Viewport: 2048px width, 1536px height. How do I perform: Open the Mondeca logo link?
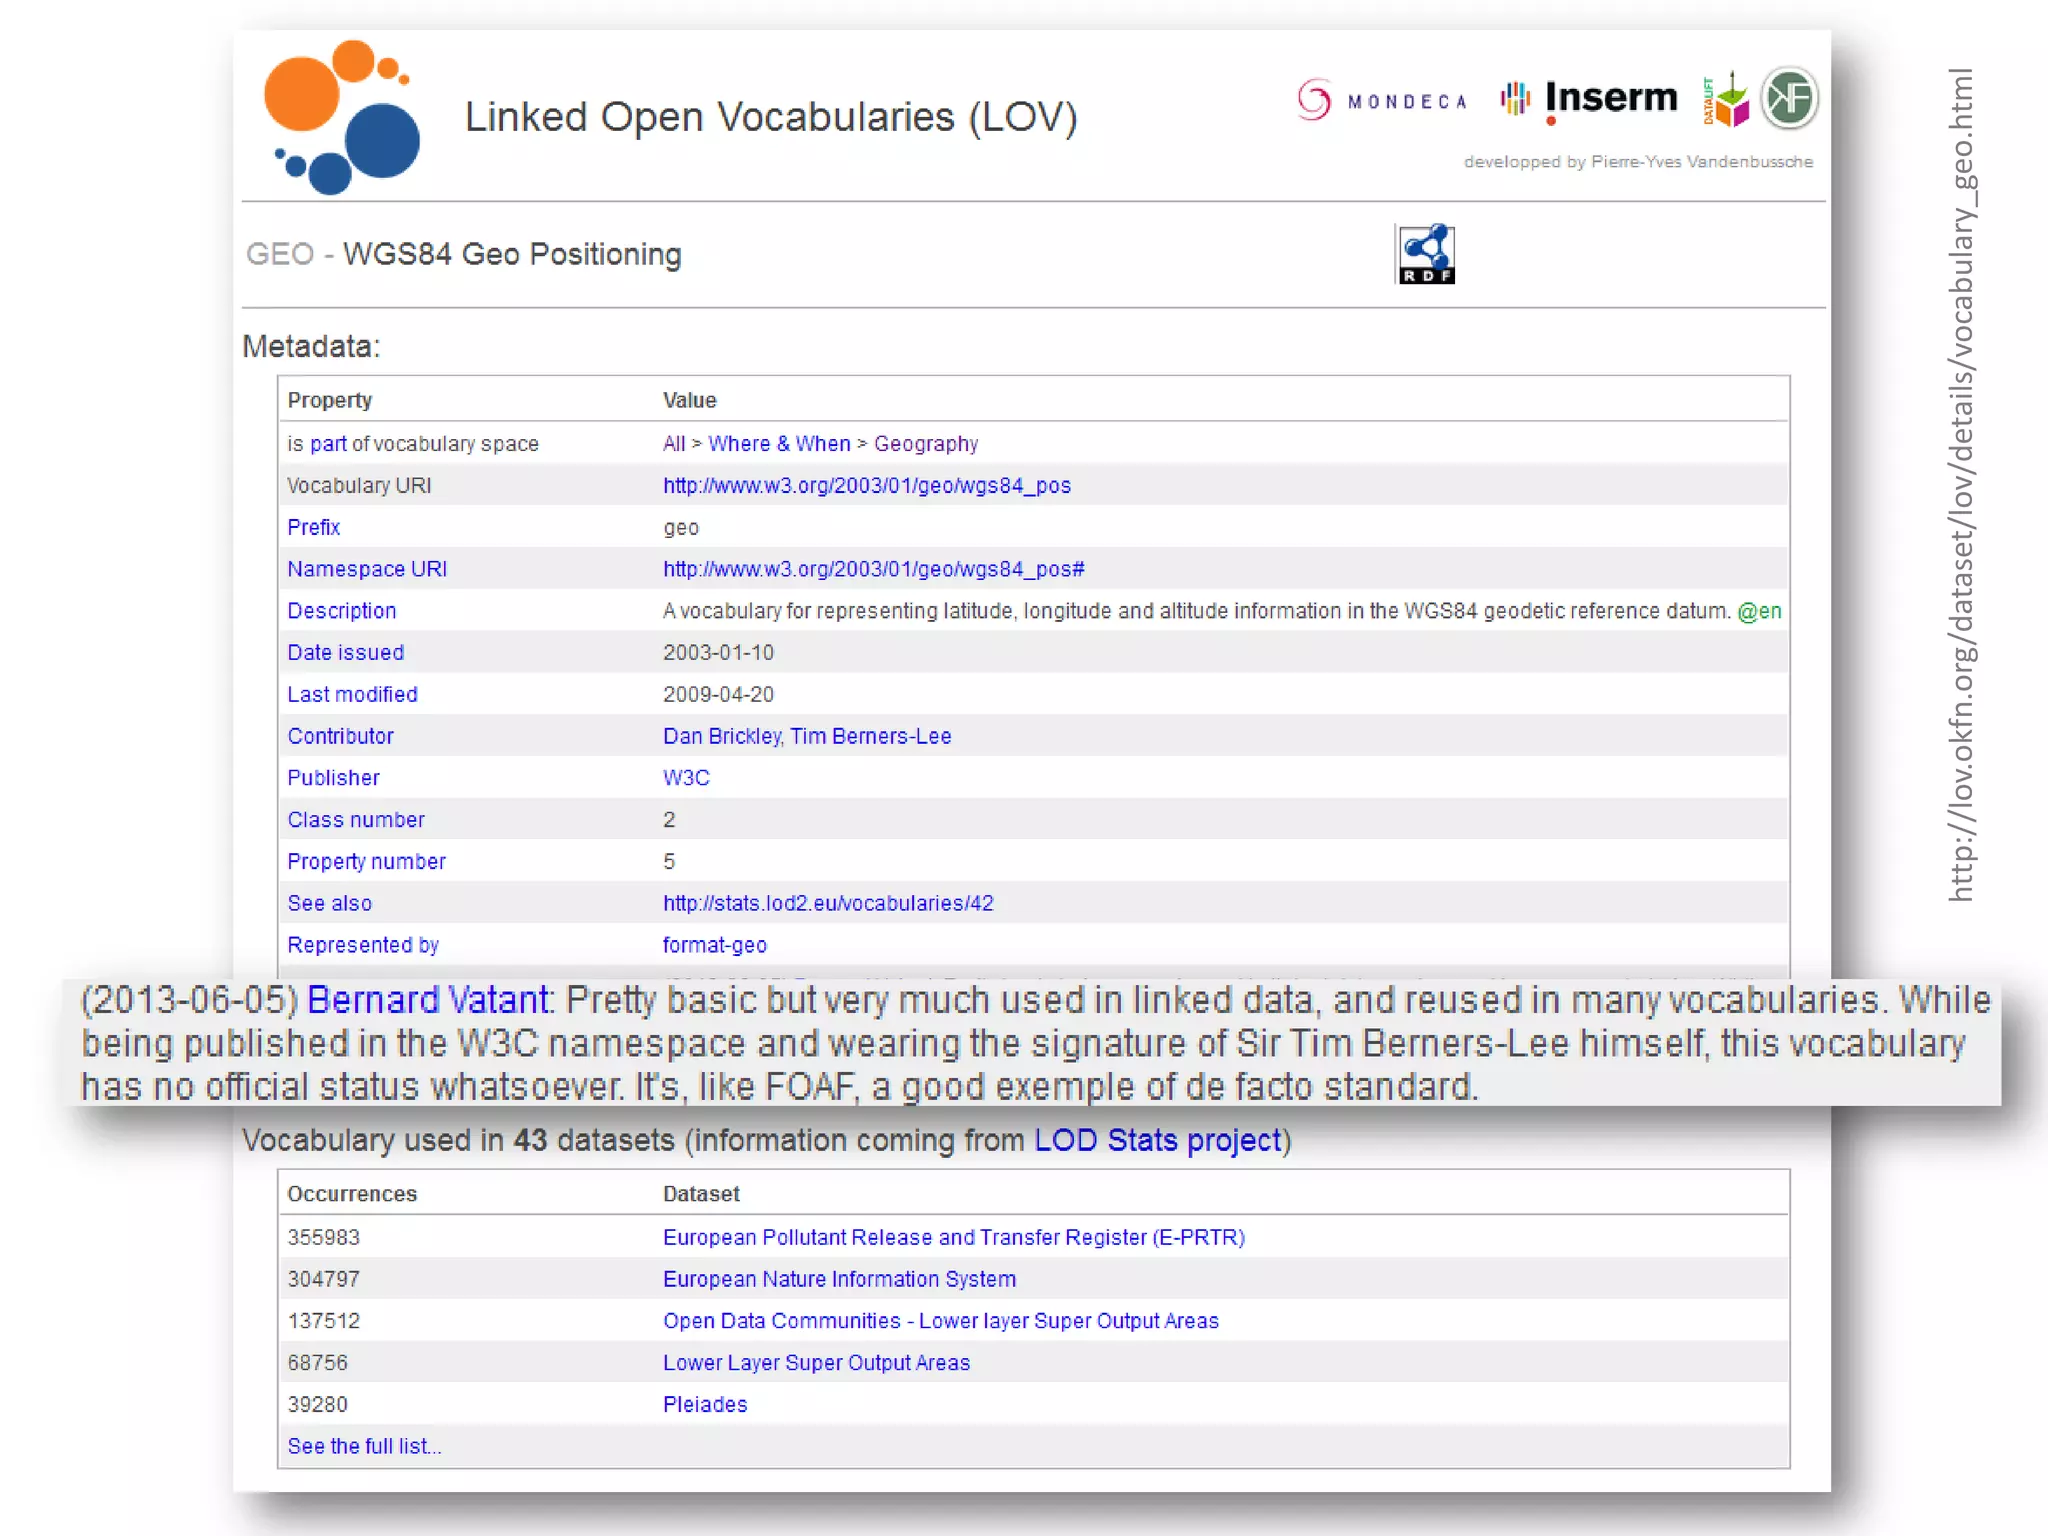tap(1382, 100)
